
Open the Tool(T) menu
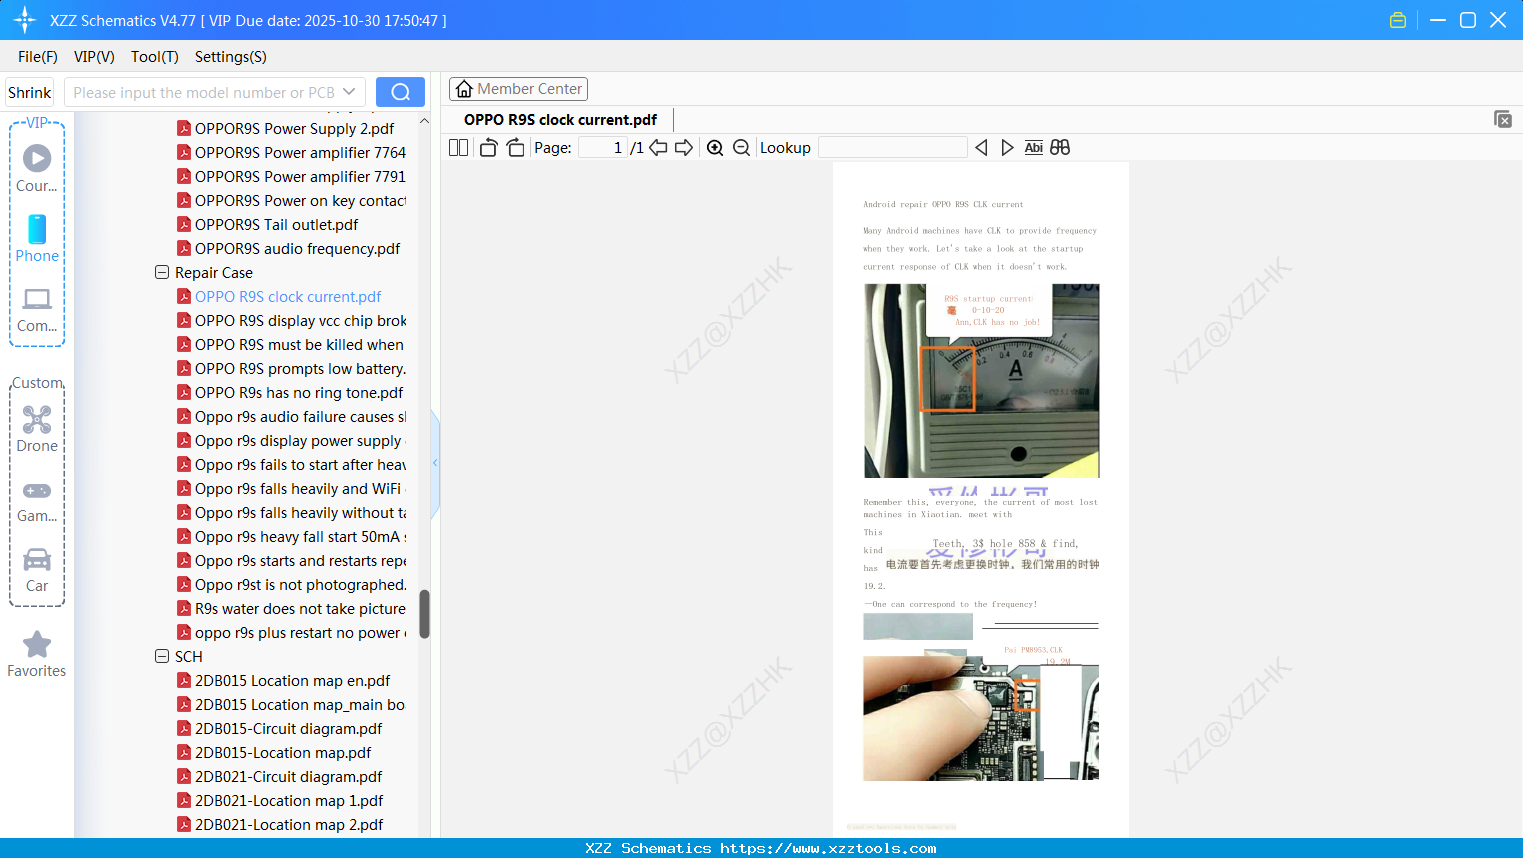(x=155, y=57)
